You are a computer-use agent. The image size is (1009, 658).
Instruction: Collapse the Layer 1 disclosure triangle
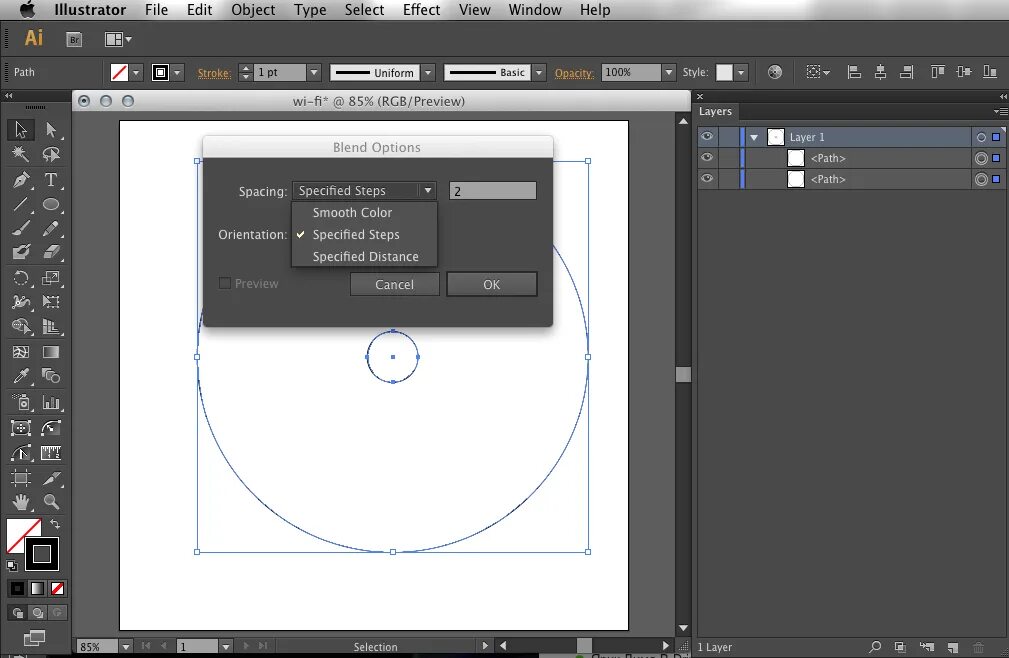pos(754,137)
